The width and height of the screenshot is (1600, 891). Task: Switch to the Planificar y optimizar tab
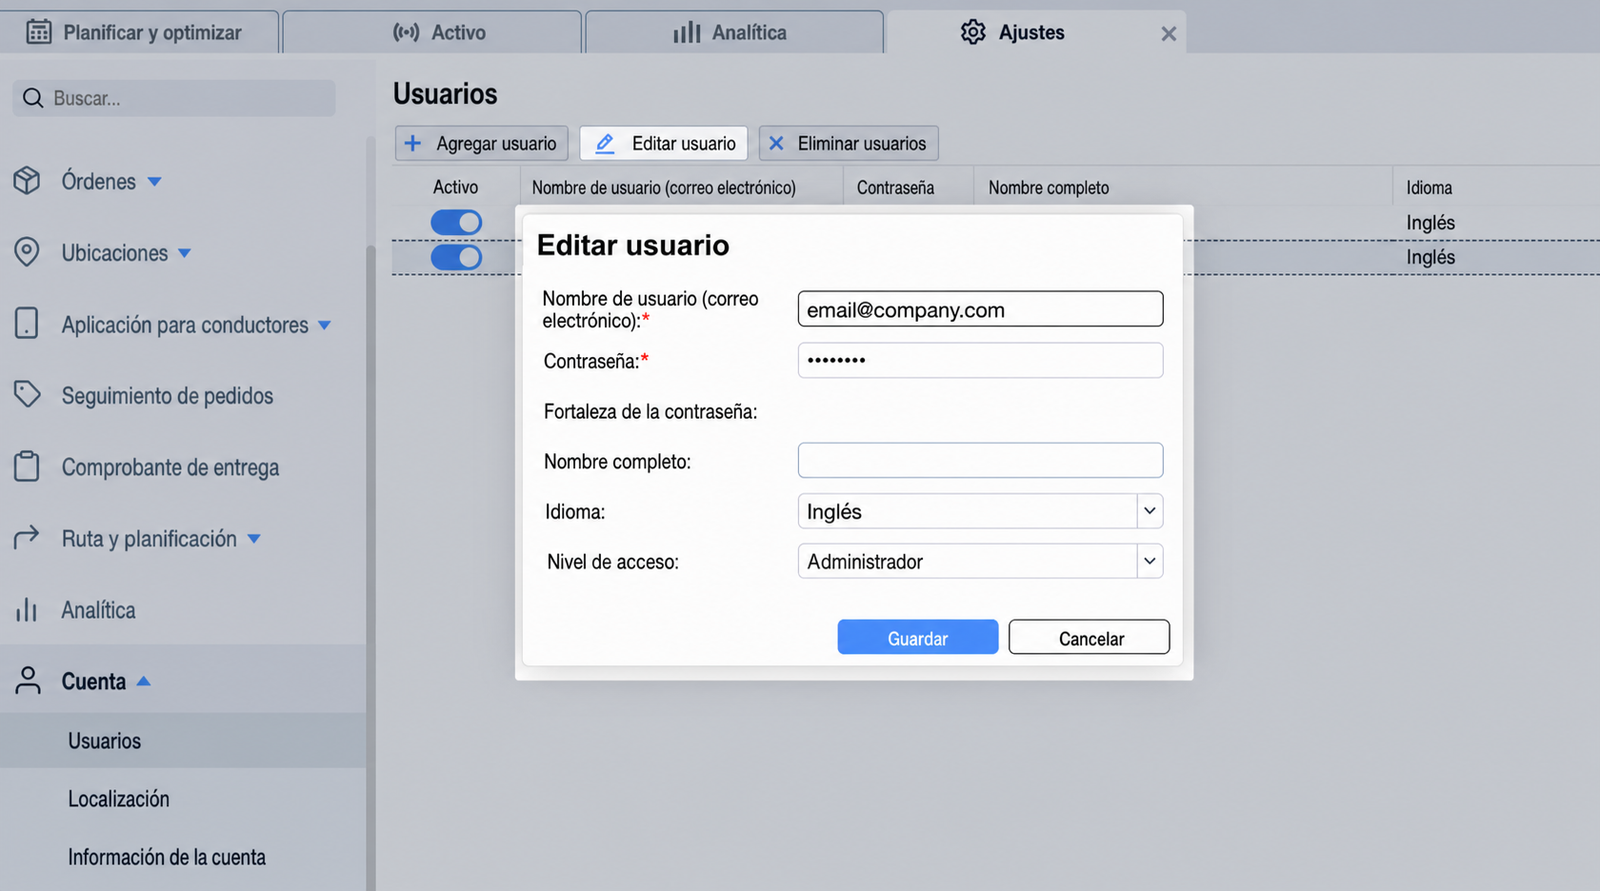coord(139,32)
